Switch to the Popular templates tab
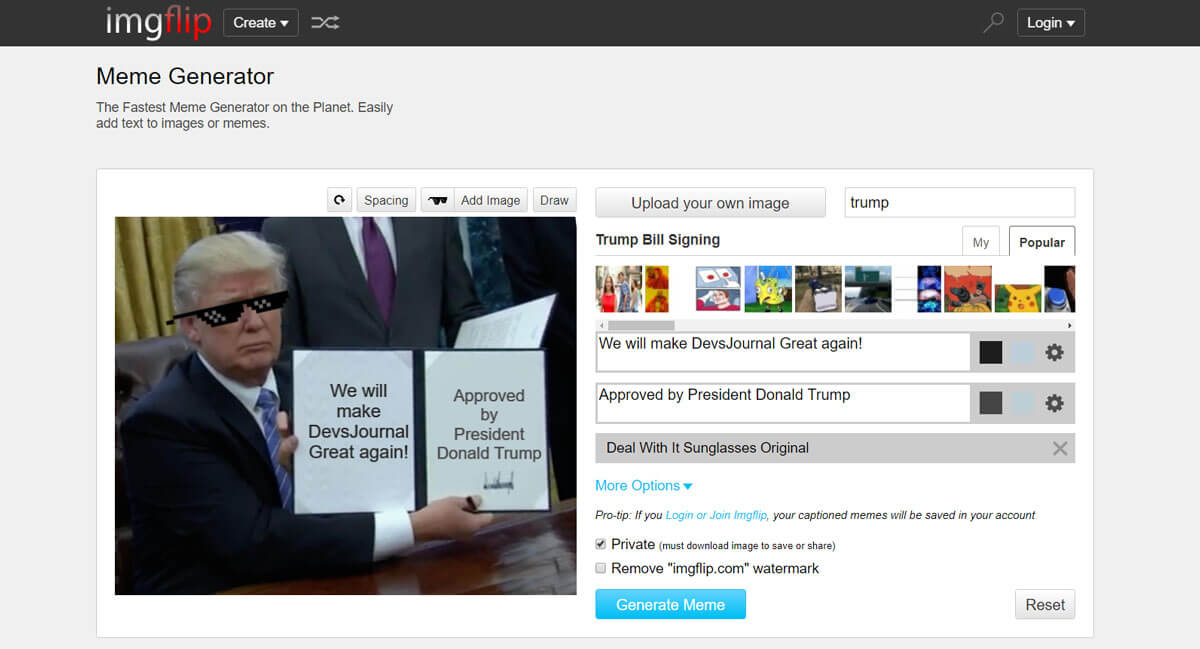 click(1042, 242)
